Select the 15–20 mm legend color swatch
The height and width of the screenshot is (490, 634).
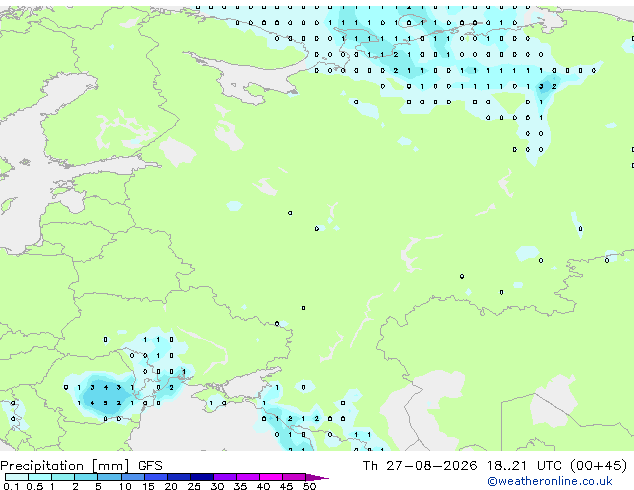(x=155, y=477)
